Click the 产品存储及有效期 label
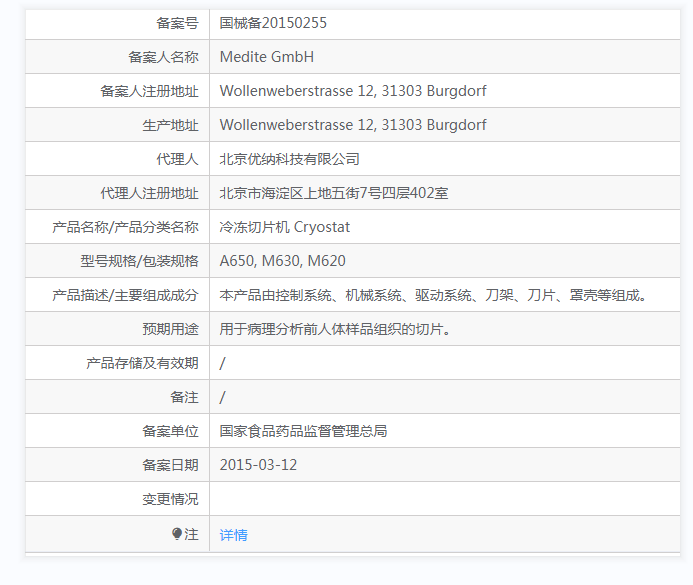The image size is (693, 585). click(142, 363)
